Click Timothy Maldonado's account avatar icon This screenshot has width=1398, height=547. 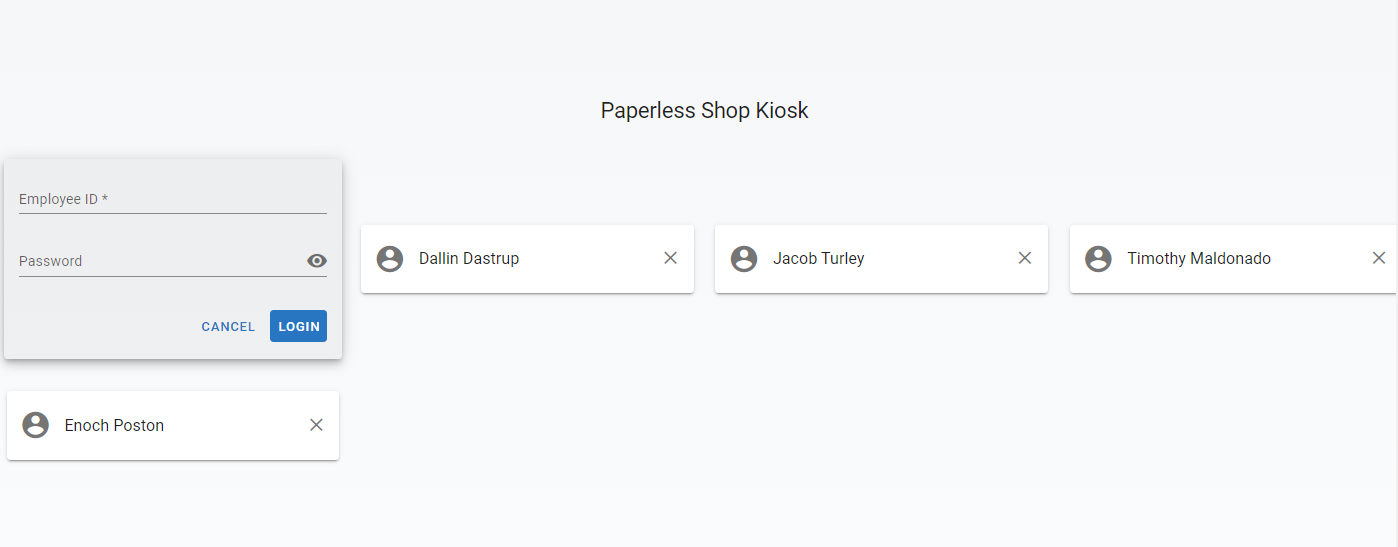tap(1098, 259)
